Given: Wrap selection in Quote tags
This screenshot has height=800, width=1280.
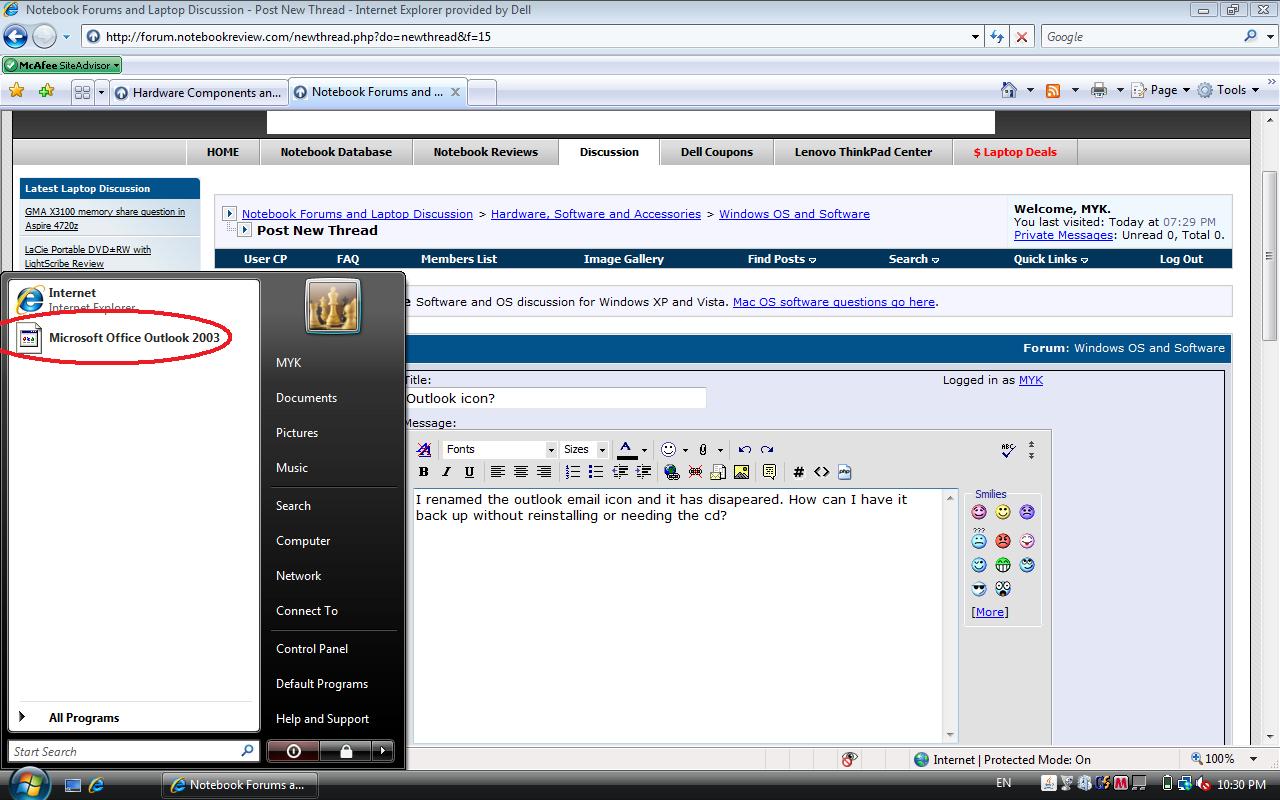Looking at the screenshot, I should click(x=769, y=472).
